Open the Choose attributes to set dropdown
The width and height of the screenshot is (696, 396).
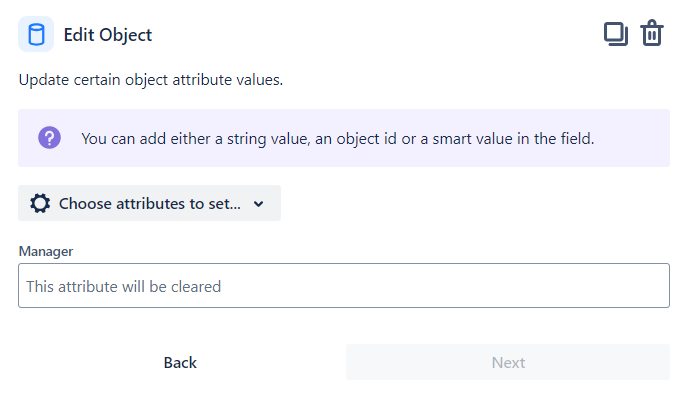coord(149,203)
